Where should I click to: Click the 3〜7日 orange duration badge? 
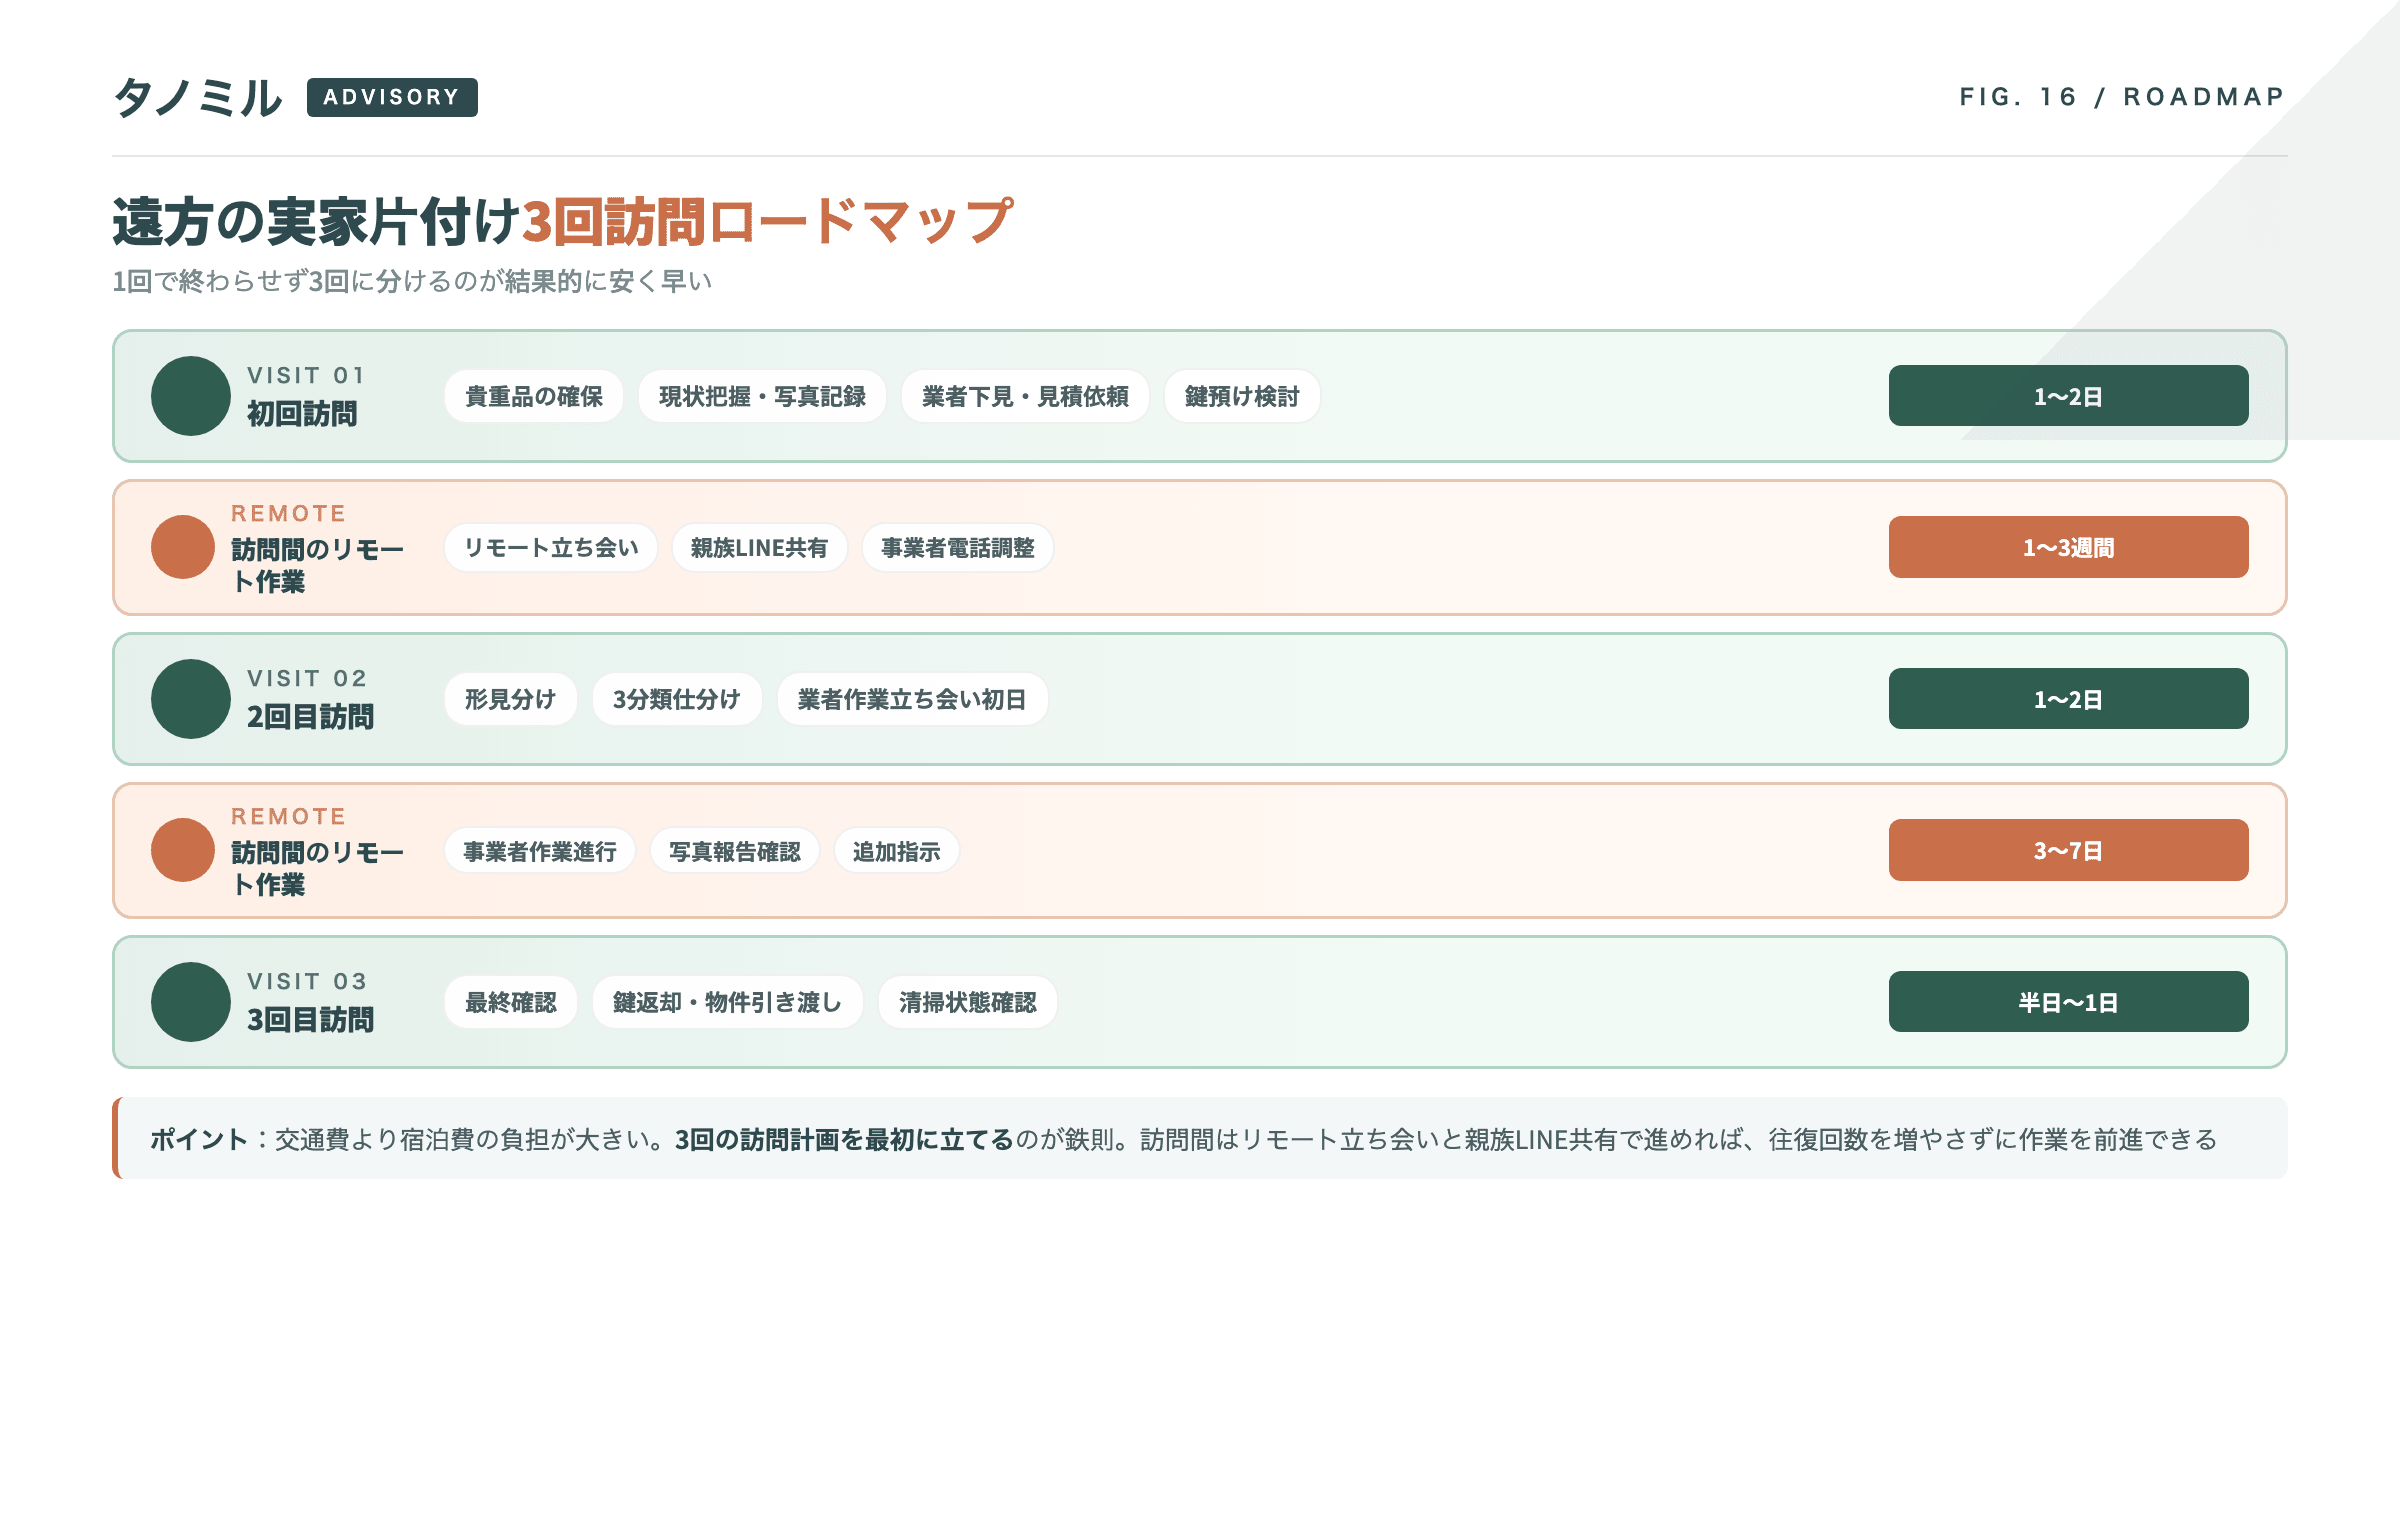(x=2068, y=850)
